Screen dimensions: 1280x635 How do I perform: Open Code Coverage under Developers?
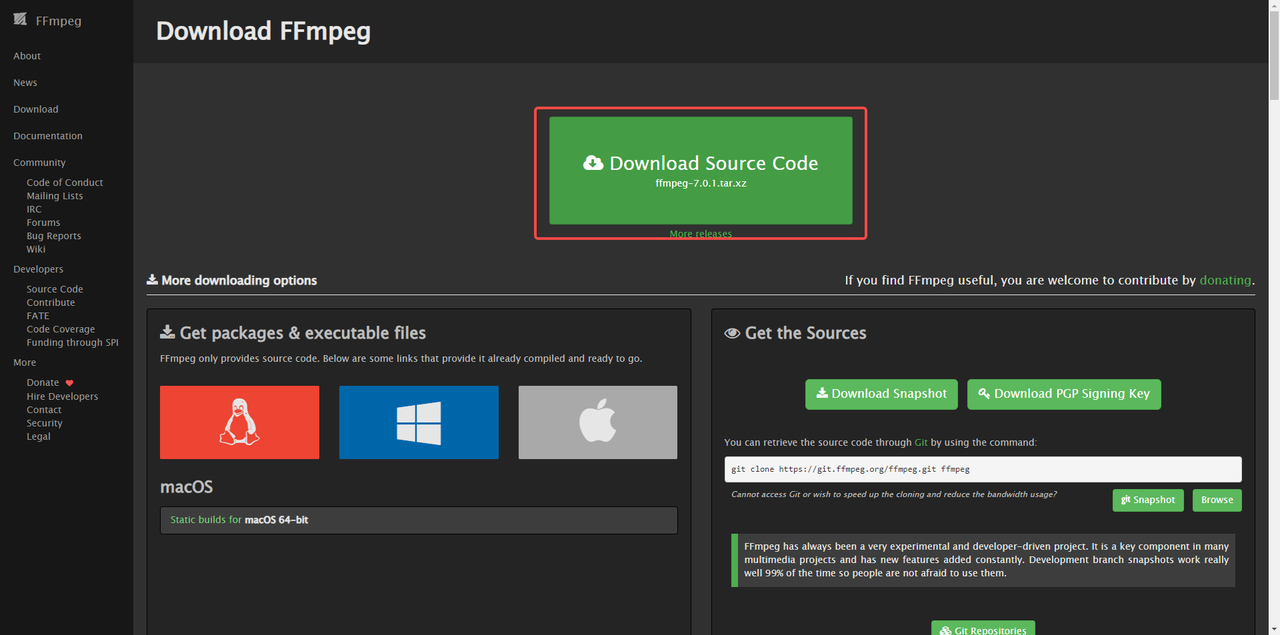[61, 329]
